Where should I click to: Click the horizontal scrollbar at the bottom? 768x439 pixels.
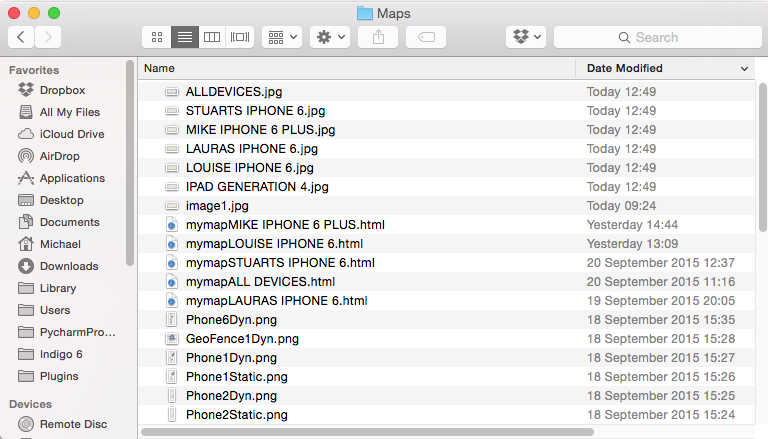pyautogui.click(x=367, y=432)
